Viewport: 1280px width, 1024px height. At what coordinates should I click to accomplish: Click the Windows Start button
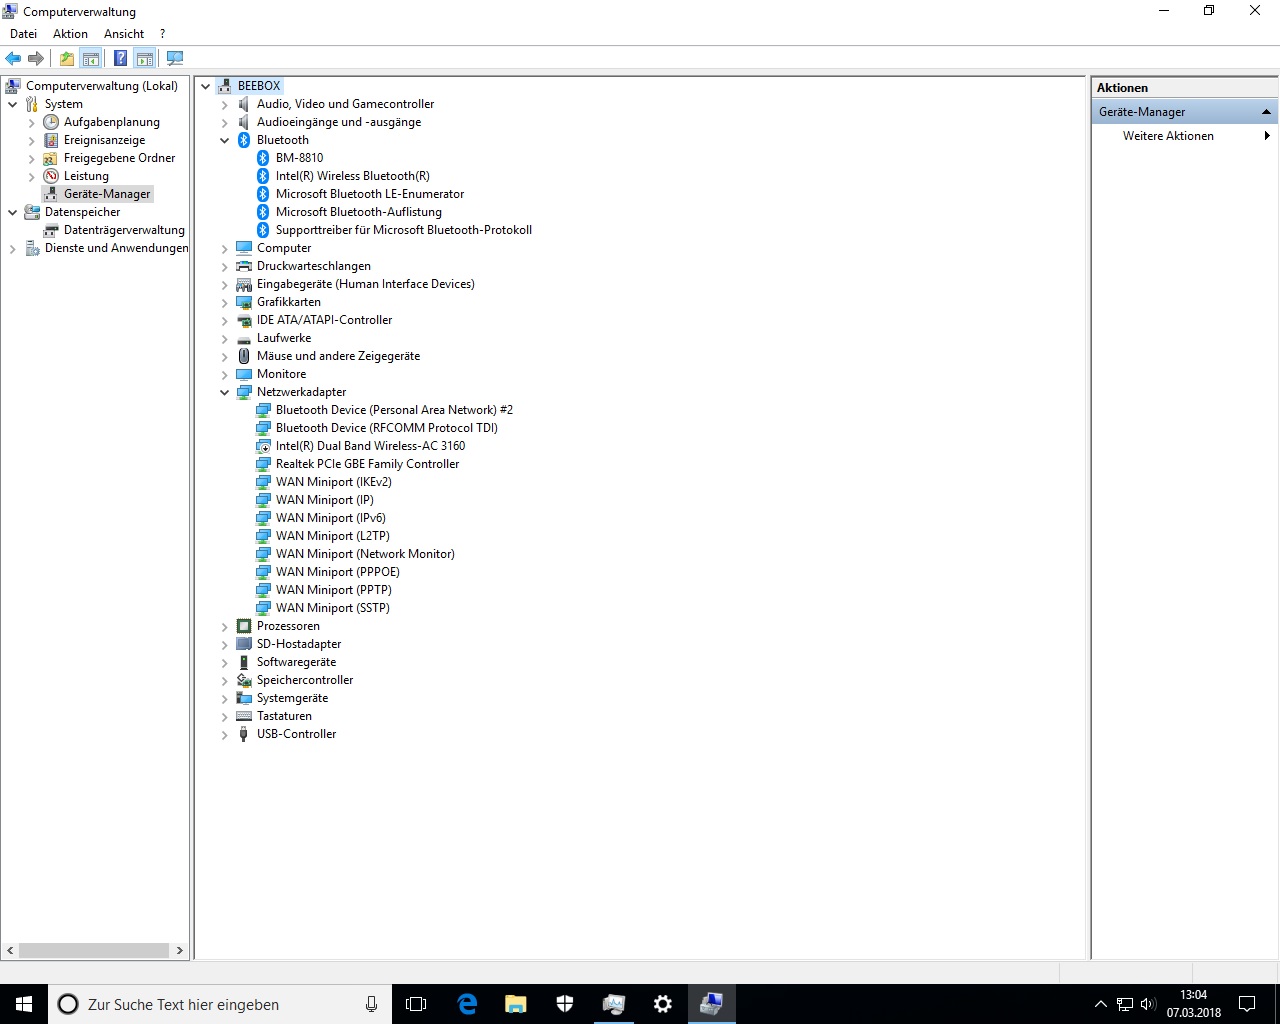(x=24, y=1004)
